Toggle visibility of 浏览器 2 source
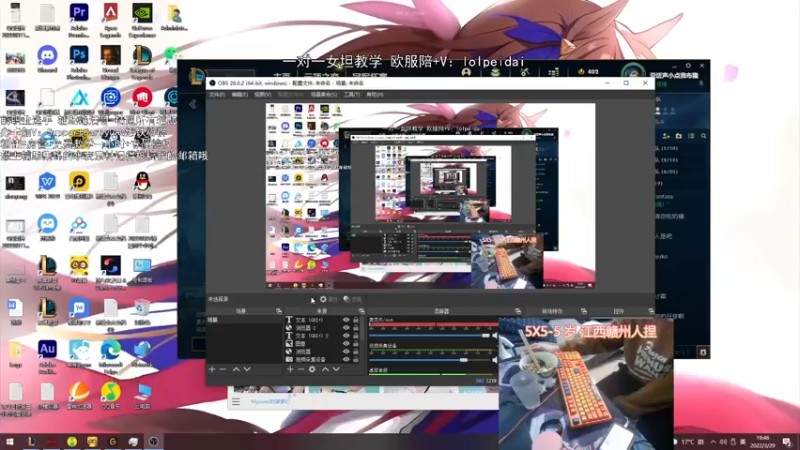 click(346, 328)
